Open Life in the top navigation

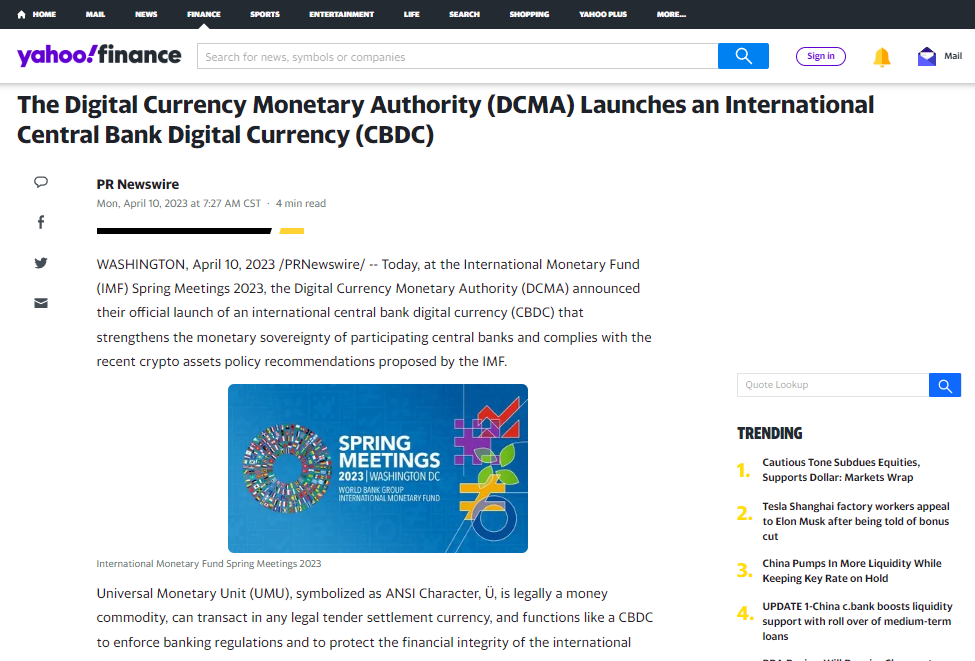click(412, 14)
